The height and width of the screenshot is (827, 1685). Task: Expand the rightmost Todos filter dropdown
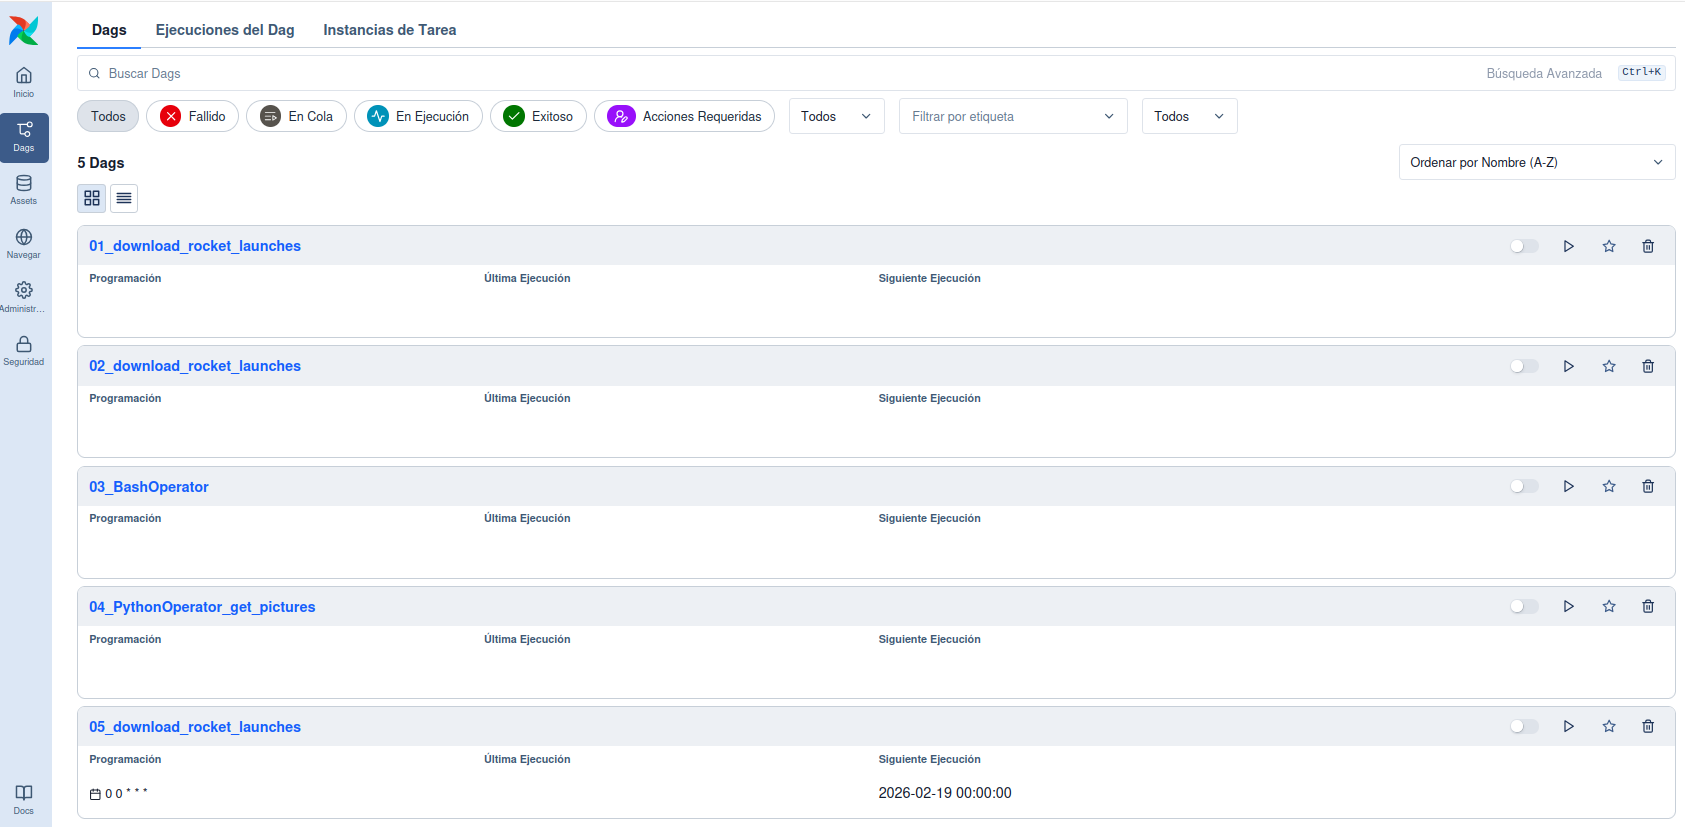pyautogui.click(x=1188, y=116)
